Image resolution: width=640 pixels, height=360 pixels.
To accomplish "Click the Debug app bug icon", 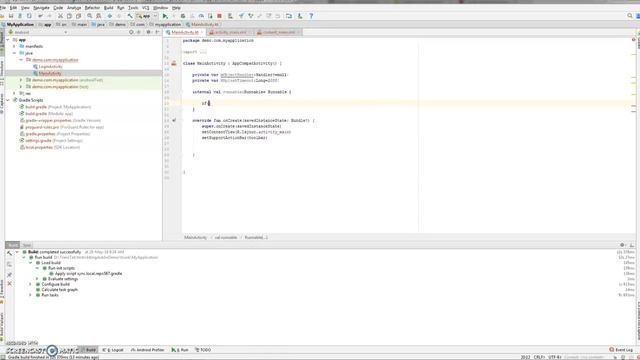I will (183, 16).
